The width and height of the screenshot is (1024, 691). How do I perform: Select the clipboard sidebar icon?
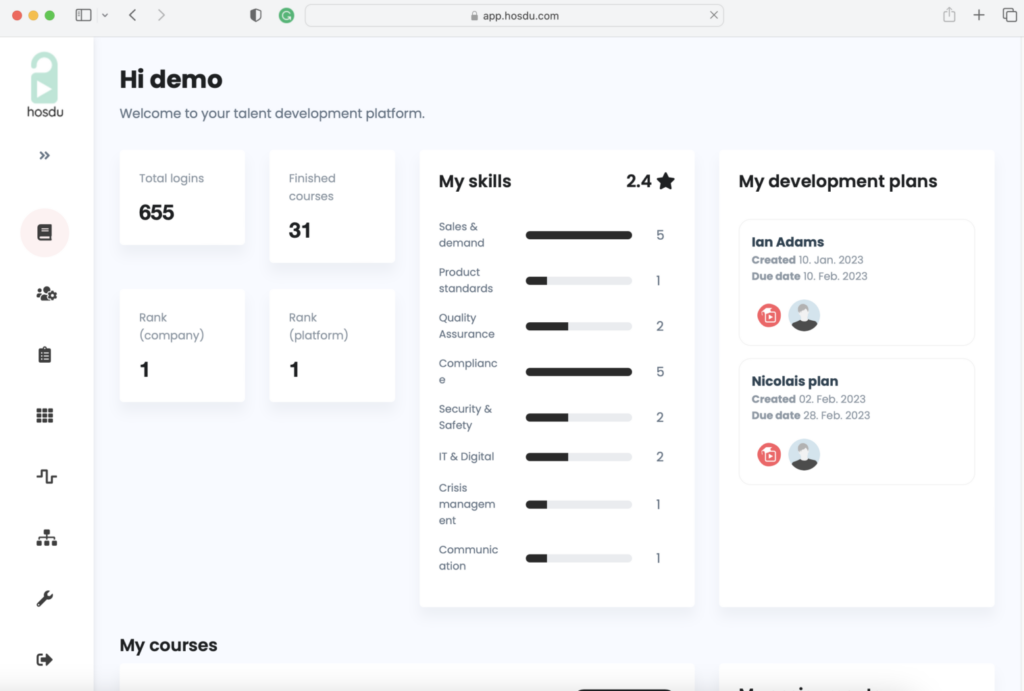click(x=45, y=355)
